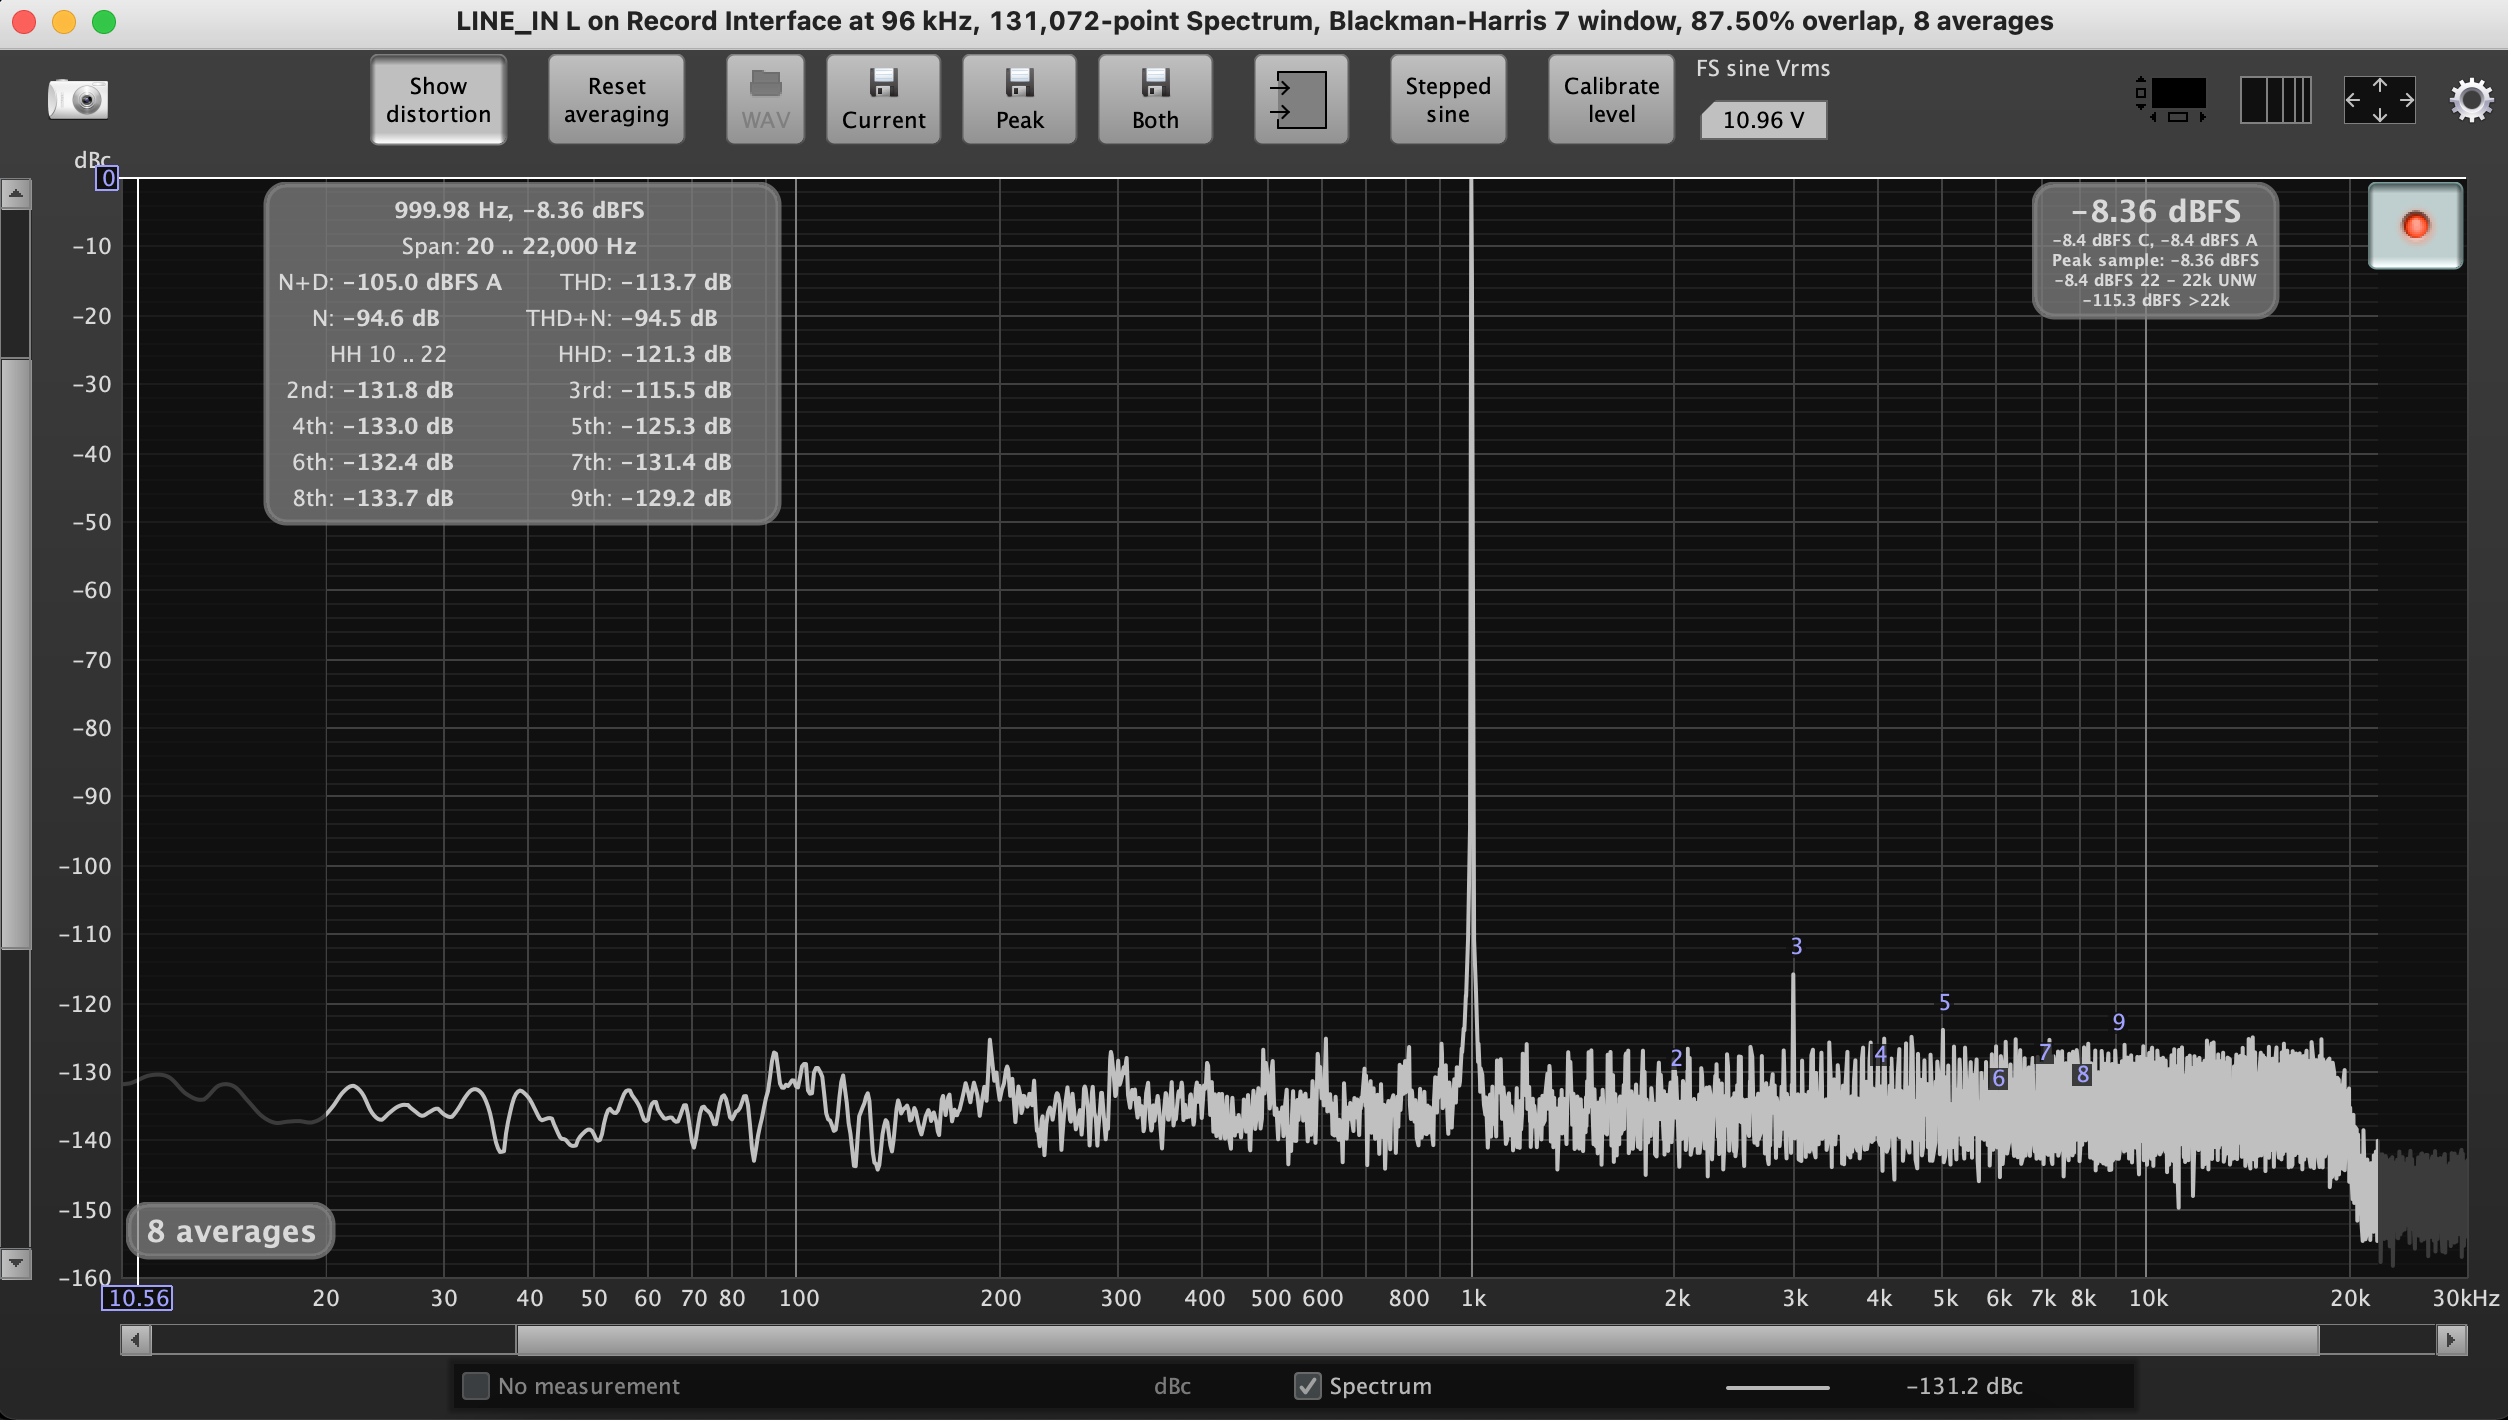Viewport: 2508px width, 1420px height.
Task: Uncheck the Spectrum trace checkbox
Action: click(x=1307, y=1386)
